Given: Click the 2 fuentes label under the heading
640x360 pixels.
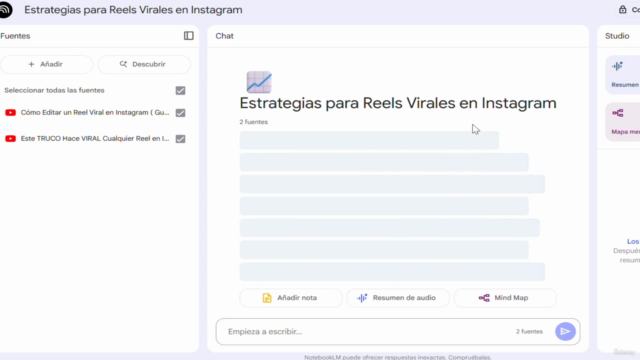Looking at the screenshot, I should coord(253,122).
